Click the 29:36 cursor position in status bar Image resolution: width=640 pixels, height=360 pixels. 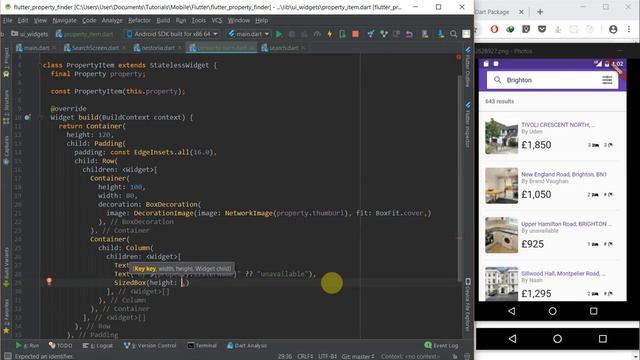coord(284,356)
